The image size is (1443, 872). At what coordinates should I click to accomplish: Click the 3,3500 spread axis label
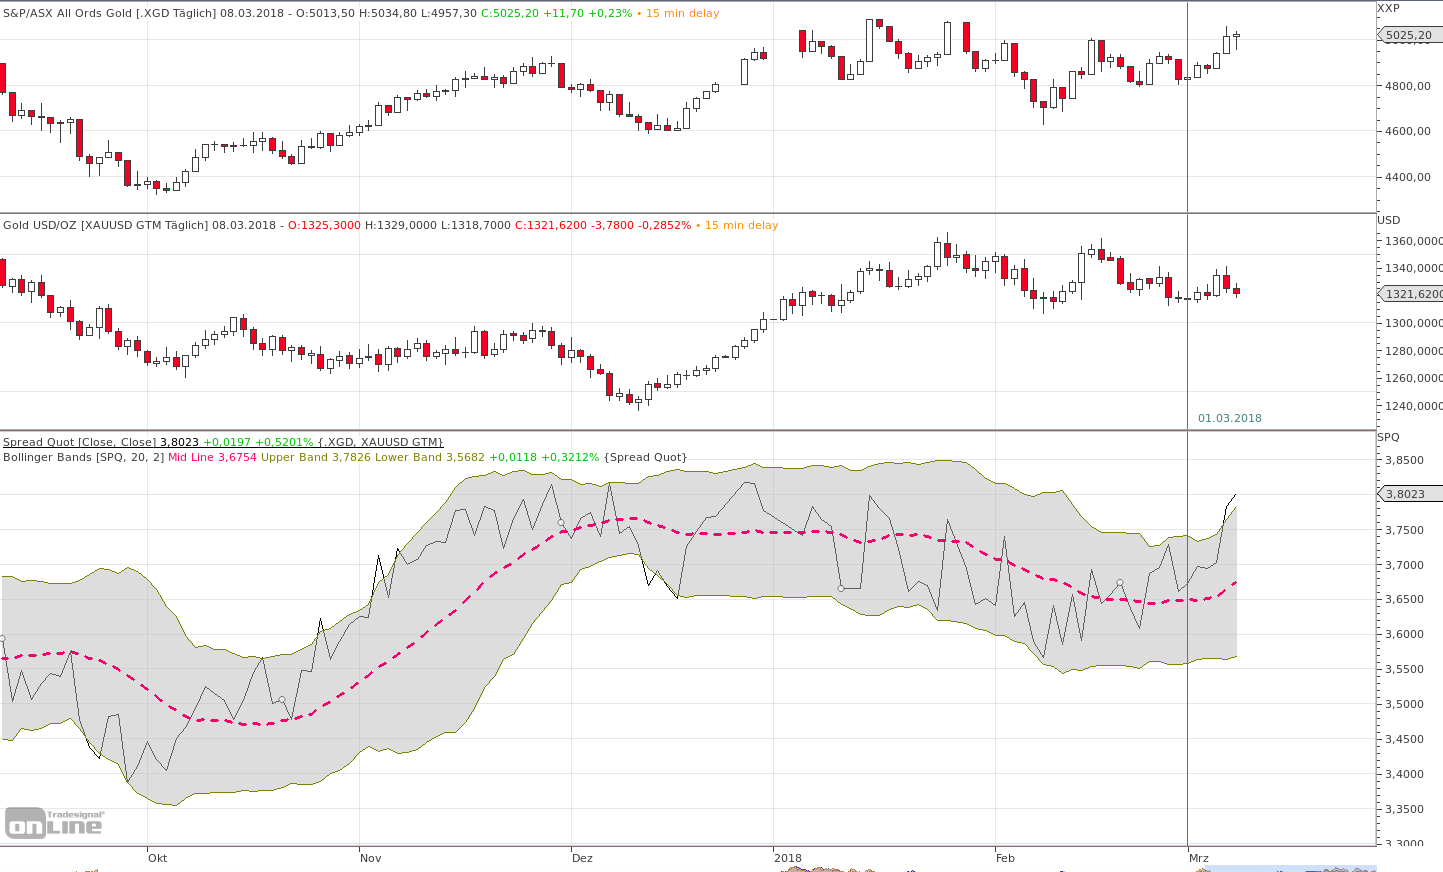coord(1405,810)
